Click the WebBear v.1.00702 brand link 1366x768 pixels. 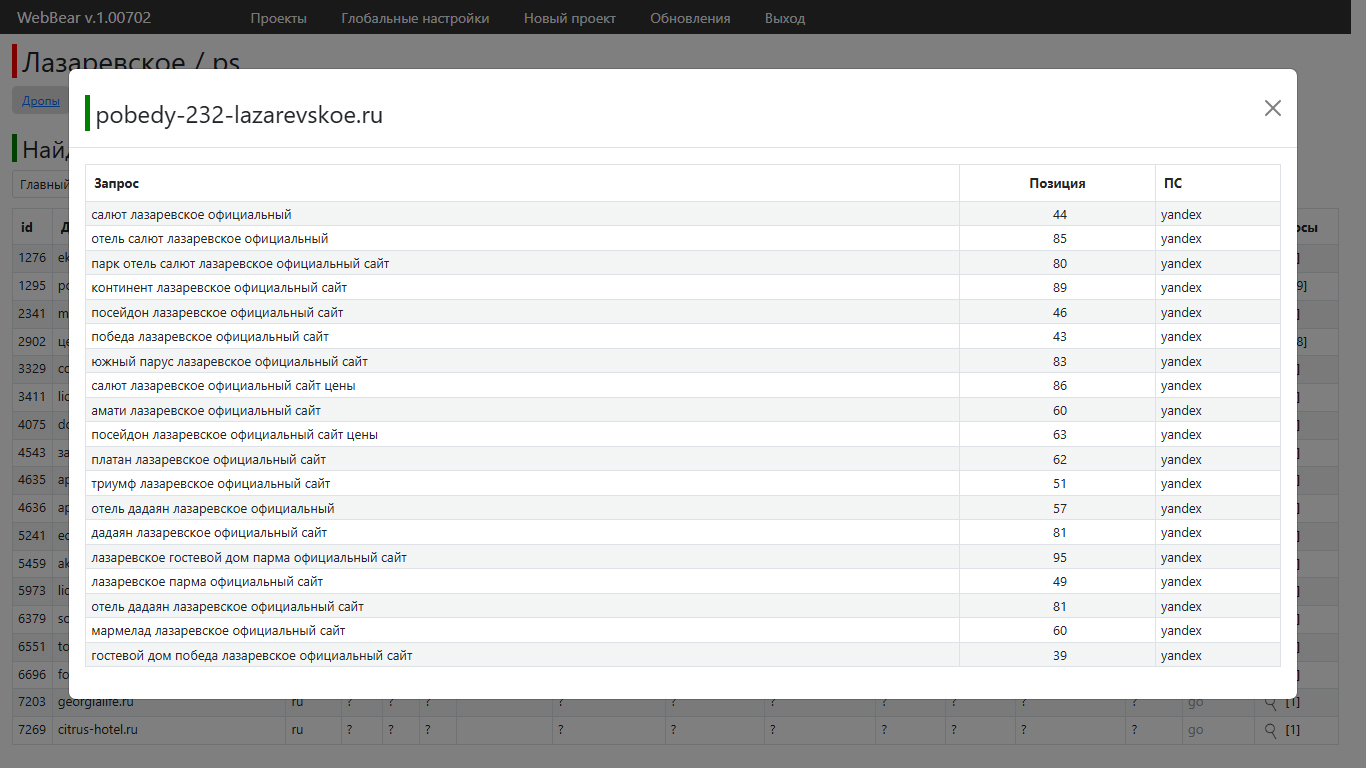click(84, 18)
